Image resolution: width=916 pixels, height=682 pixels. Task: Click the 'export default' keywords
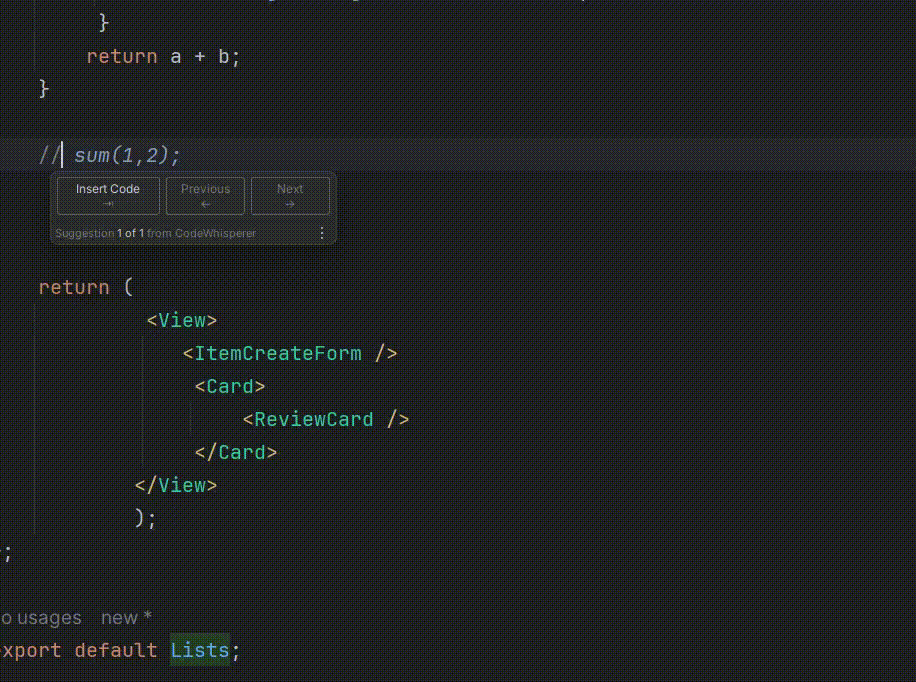[79, 650]
